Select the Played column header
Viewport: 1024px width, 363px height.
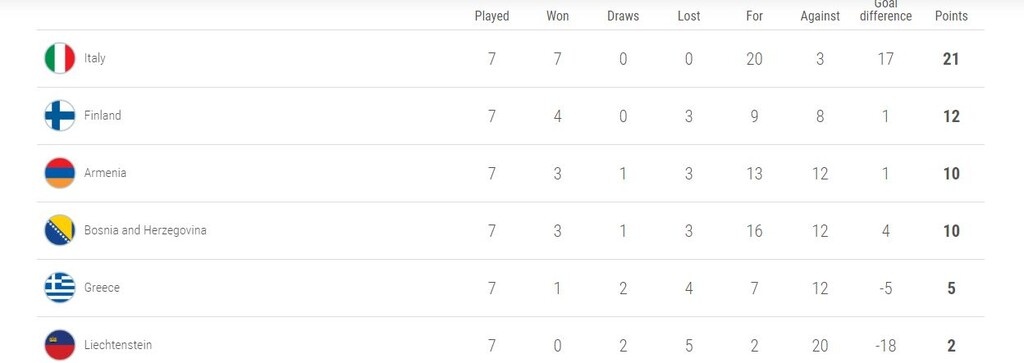tap(492, 16)
